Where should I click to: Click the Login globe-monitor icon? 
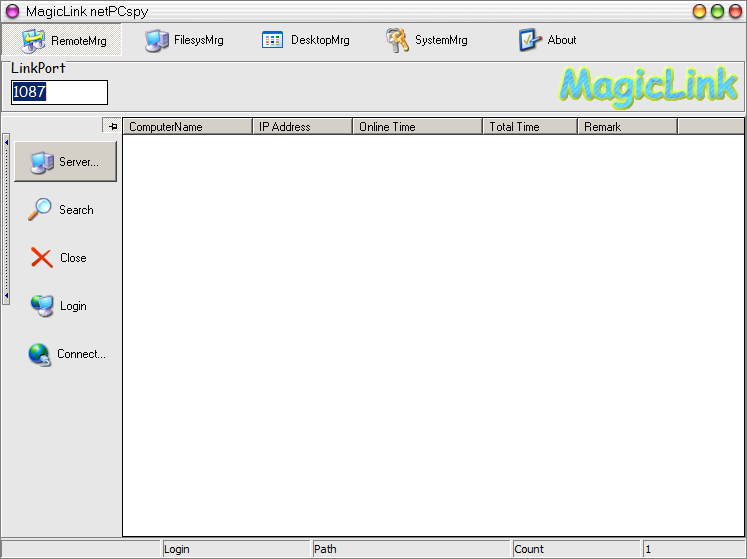(41, 306)
